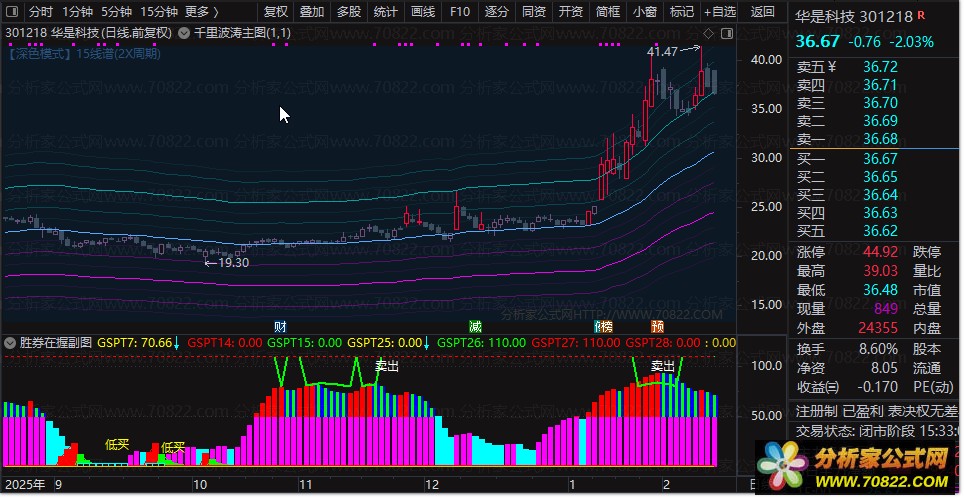This screenshot has height=498, width=965.
Task: Click the 预 event marker
Action: [658, 326]
